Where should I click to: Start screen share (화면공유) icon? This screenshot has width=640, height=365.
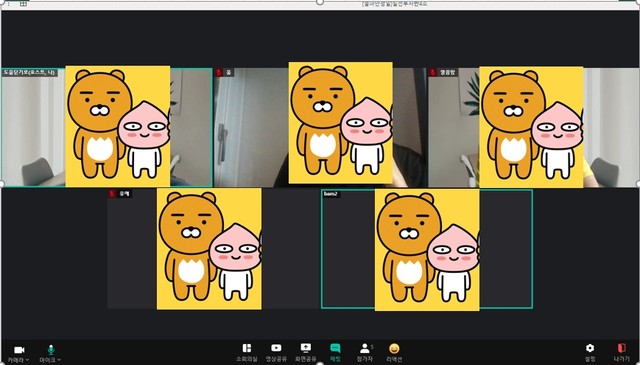pyautogui.click(x=306, y=348)
